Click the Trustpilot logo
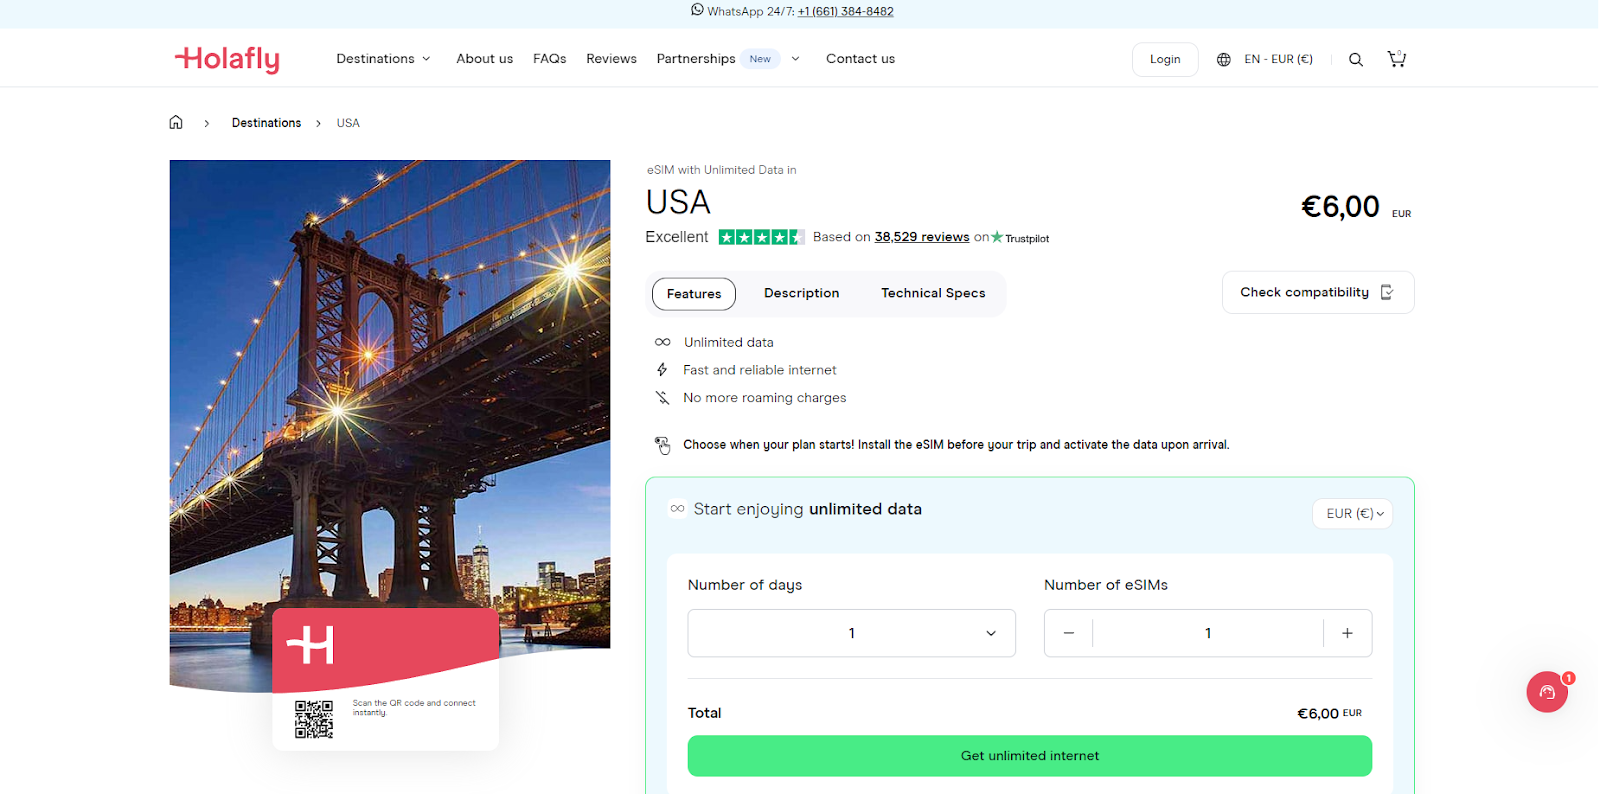 coord(1020,238)
